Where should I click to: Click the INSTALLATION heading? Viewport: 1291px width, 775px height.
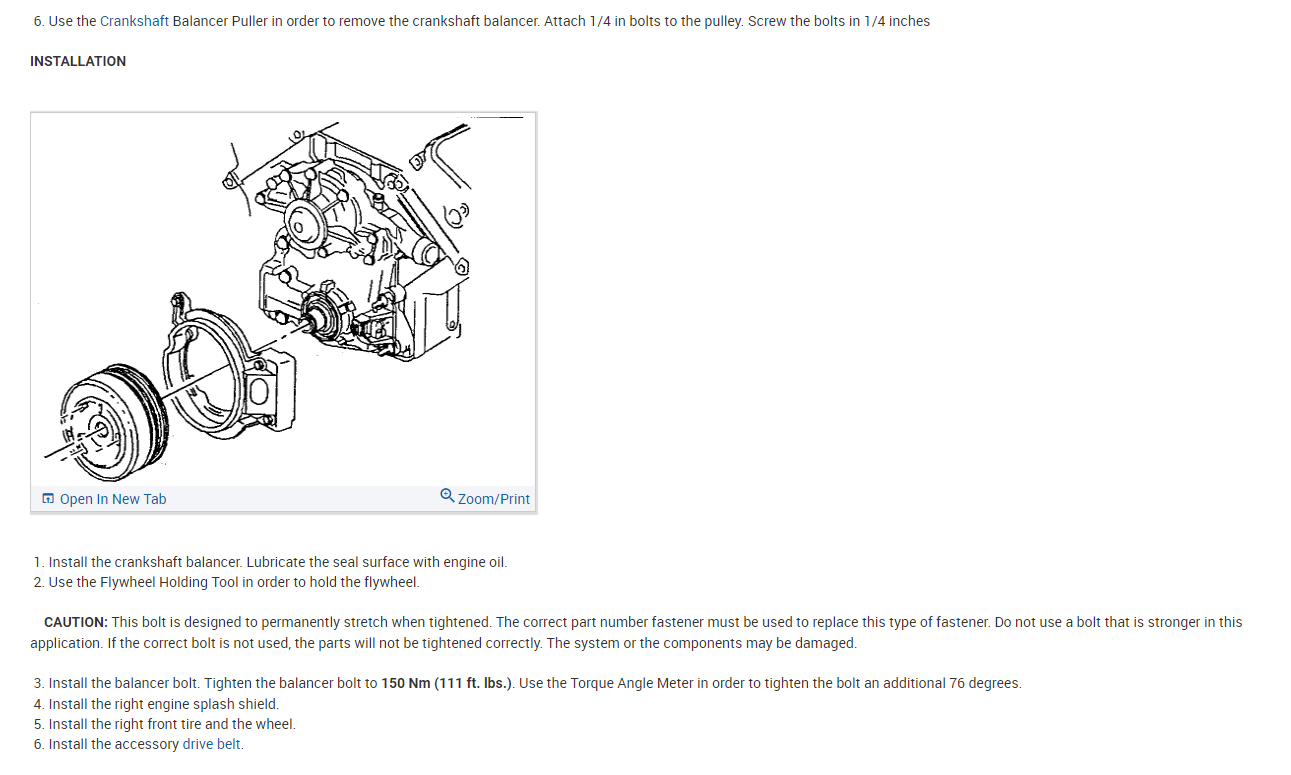[x=78, y=61]
